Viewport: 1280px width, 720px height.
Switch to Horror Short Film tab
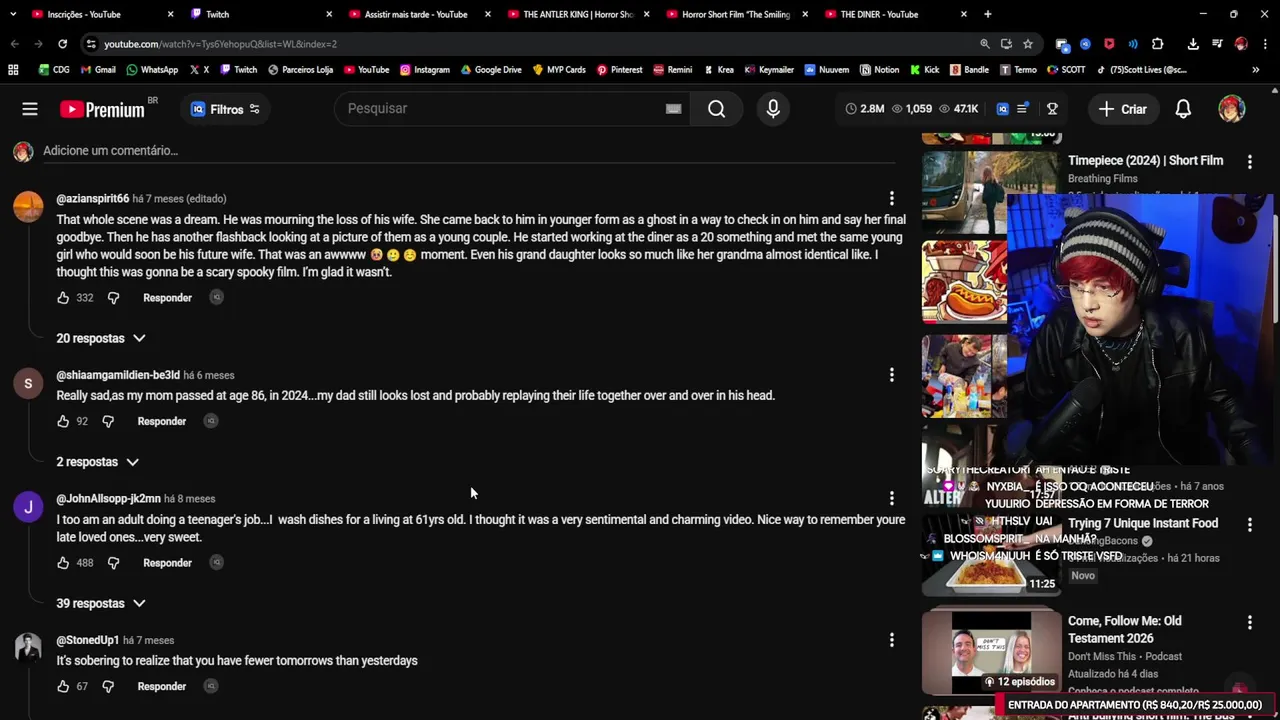pos(736,14)
